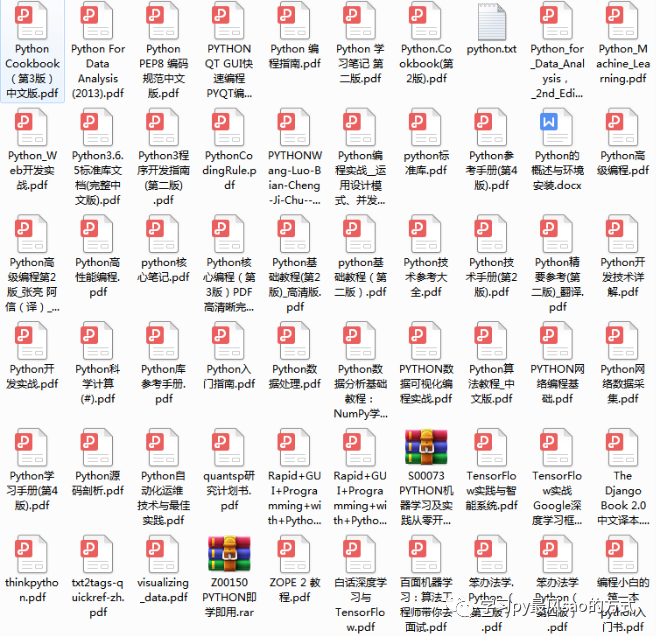
Task: Click the Python_for_Data_Analysis 2nd Edition icon
Action: pyautogui.click(x=557, y=20)
